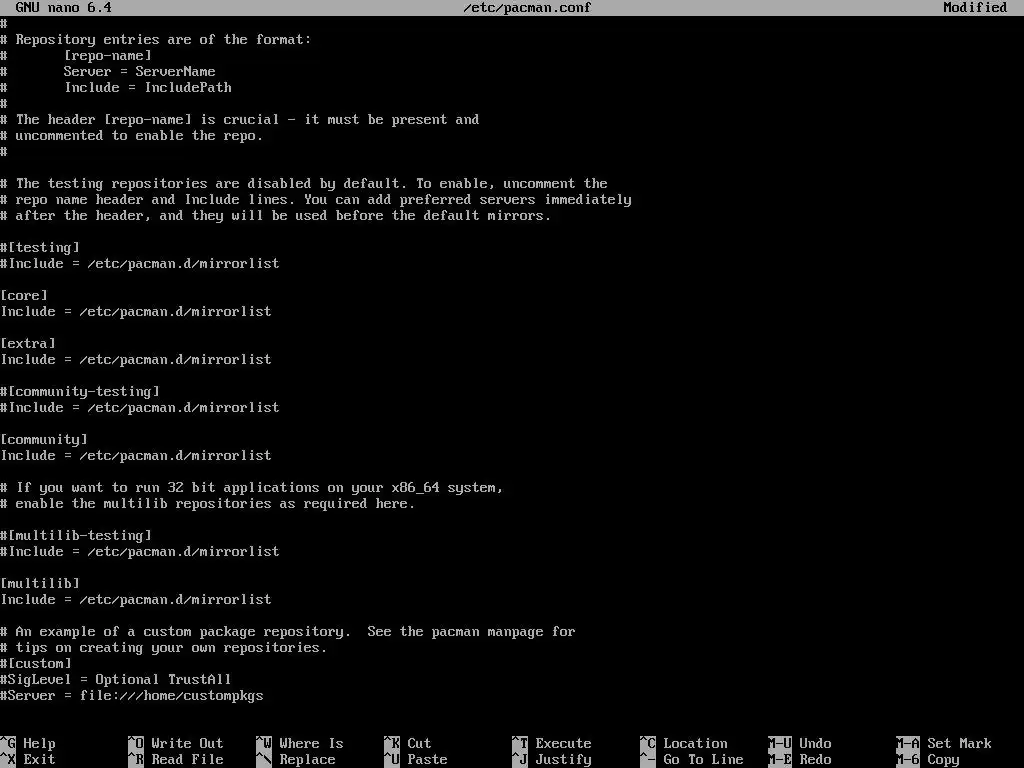Image resolution: width=1024 pixels, height=768 pixels.
Task: Click the M-A Set Mark shortcut
Action: point(944,743)
